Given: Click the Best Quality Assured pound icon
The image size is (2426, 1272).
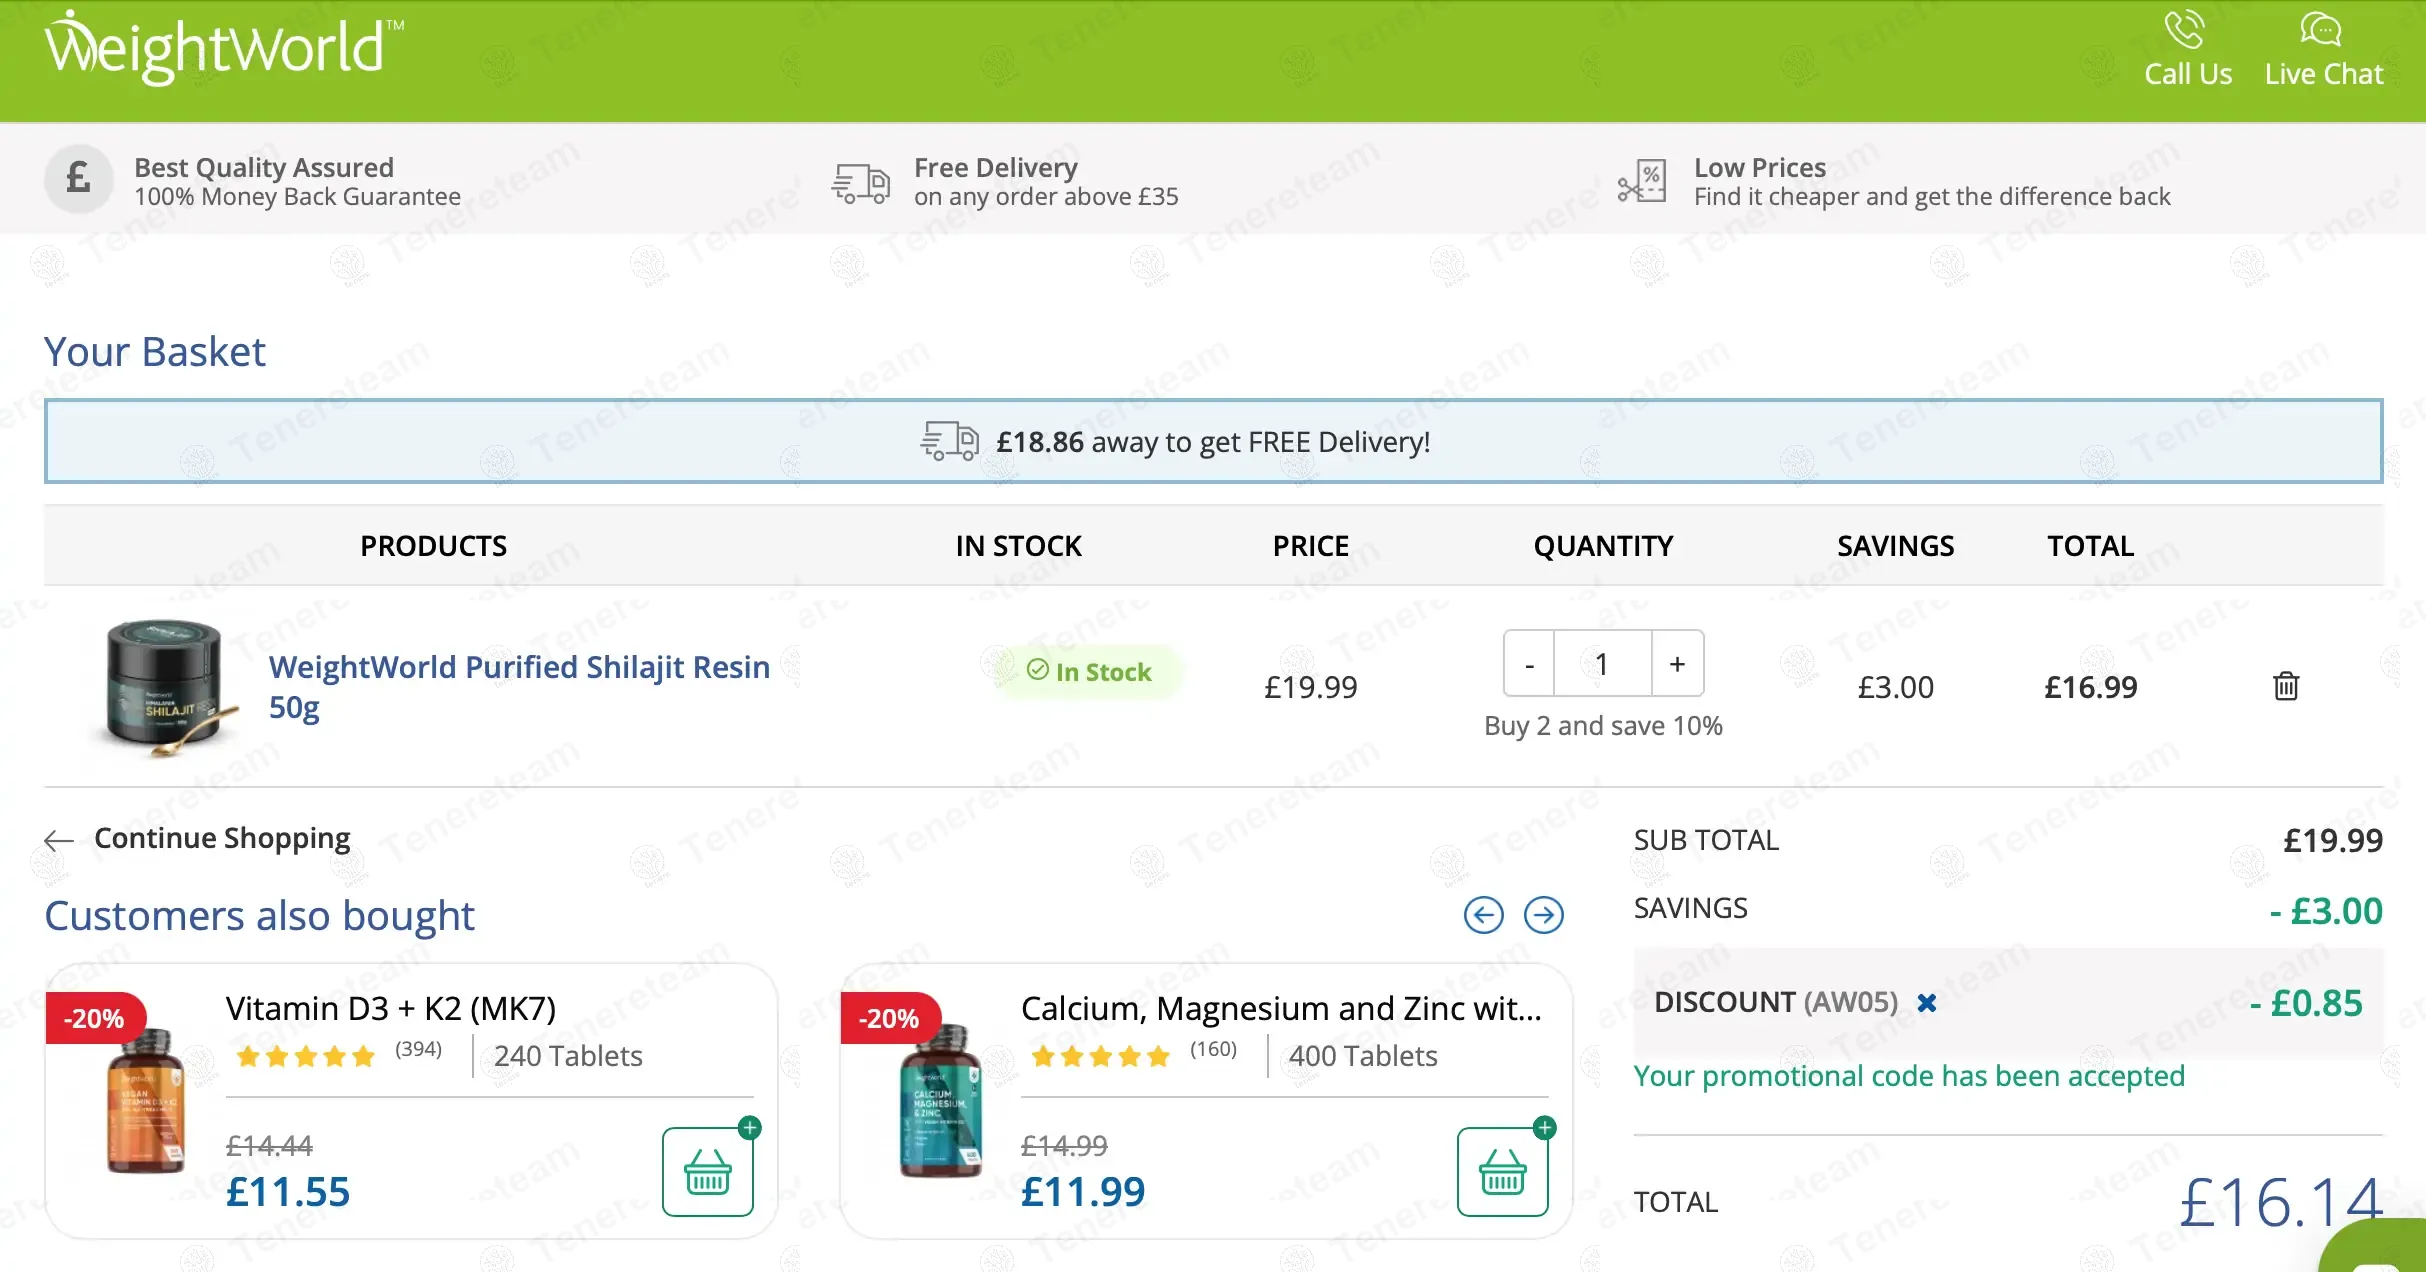Looking at the screenshot, I should tap(78, 180).
